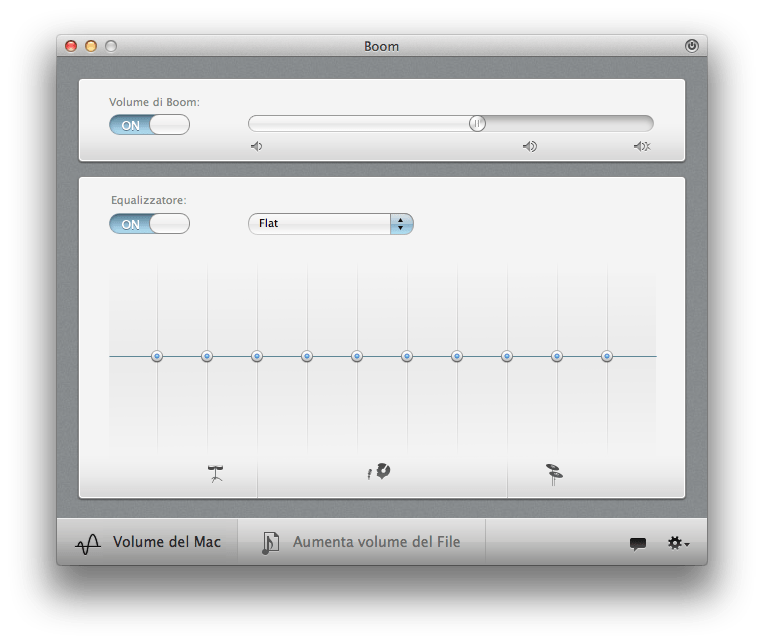Click the medium-high volume speaker icon
The width and height of the screenshot is (764, 644).
[x=530, y=146]
